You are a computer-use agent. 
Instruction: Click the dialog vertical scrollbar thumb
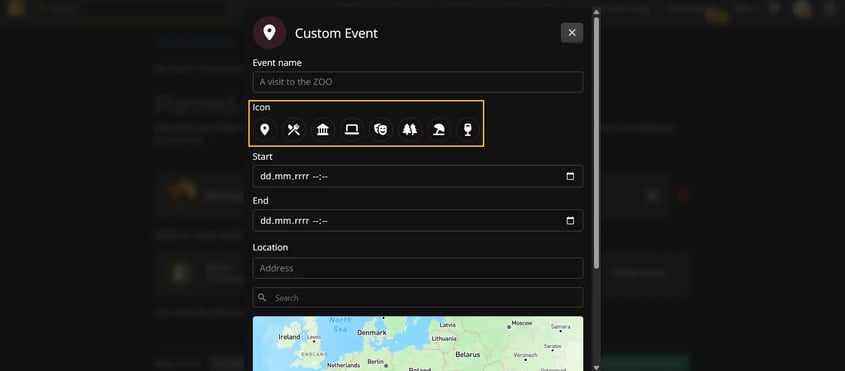point(596,142)
